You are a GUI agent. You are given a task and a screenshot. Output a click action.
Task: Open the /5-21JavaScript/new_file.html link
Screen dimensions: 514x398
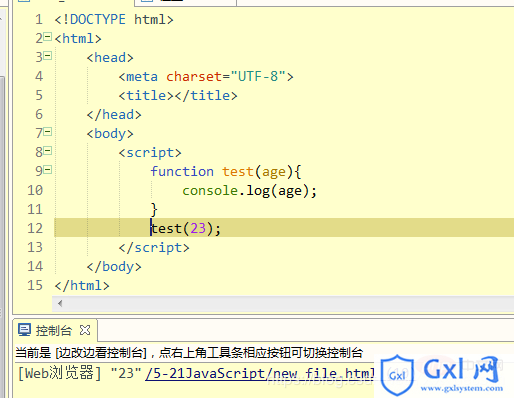[x=260, y=373]
